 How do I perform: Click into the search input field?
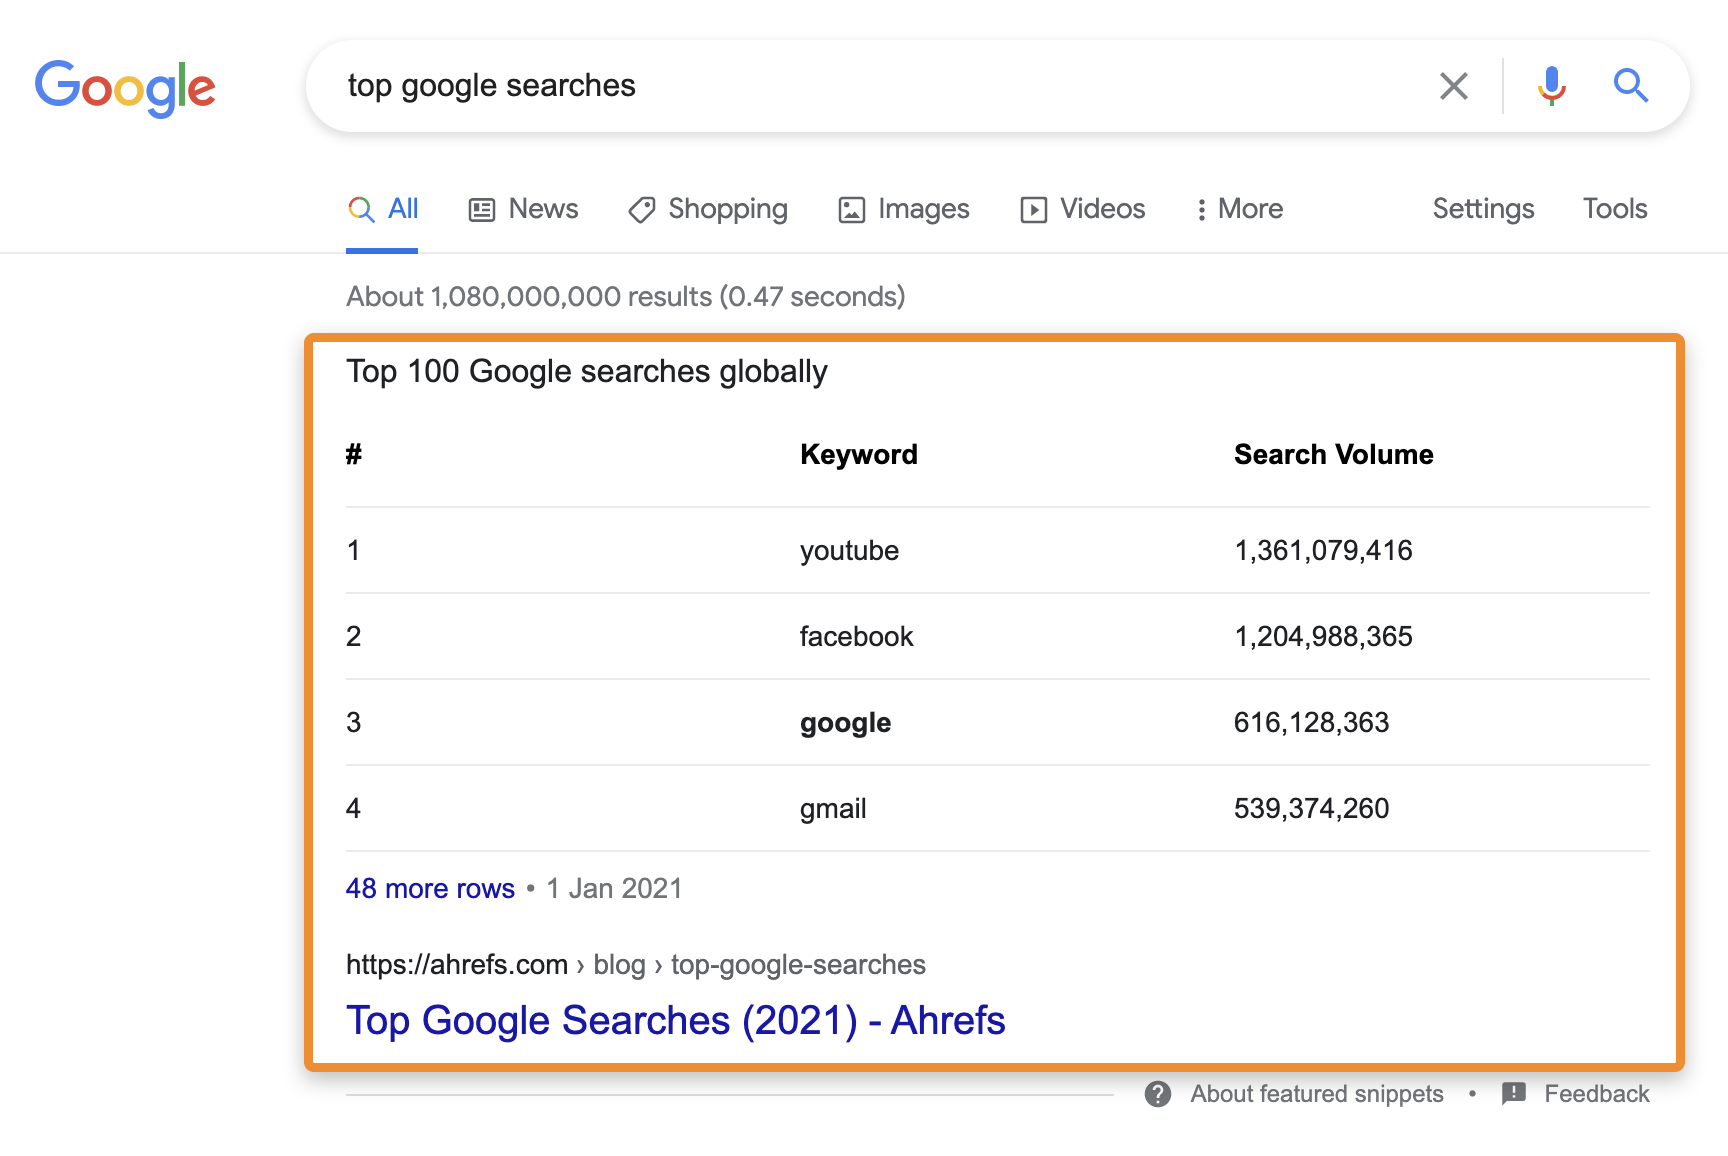(x=880, y=86)
